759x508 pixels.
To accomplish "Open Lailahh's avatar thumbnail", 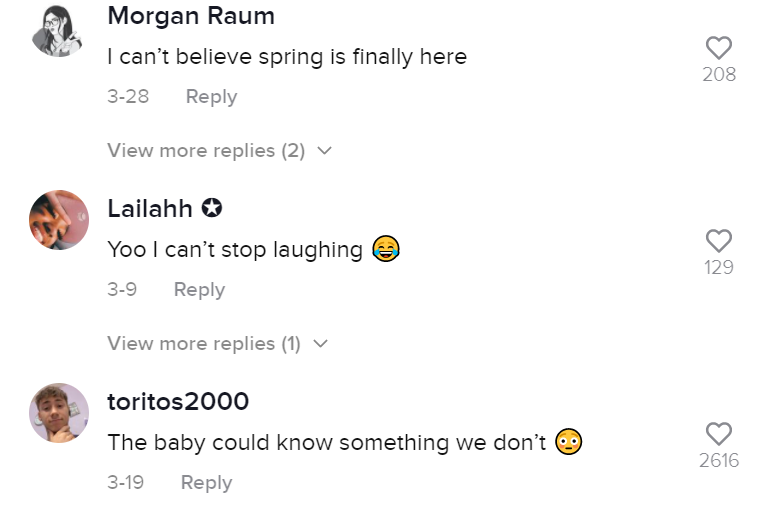I will coord(59,220).
